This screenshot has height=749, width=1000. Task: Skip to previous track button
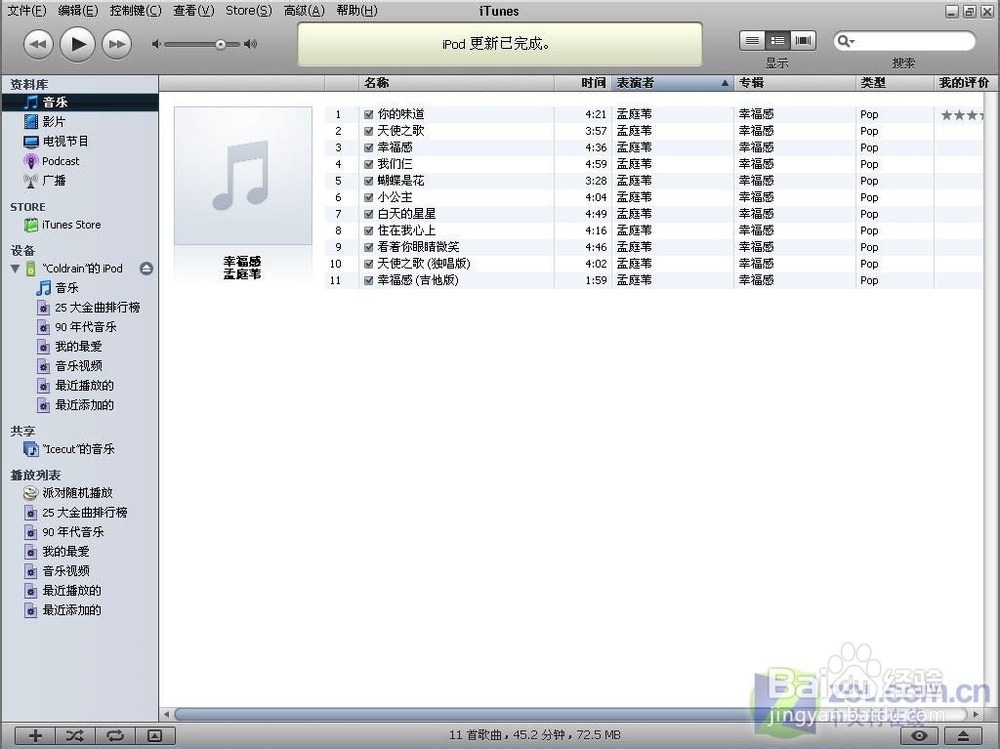38,44
